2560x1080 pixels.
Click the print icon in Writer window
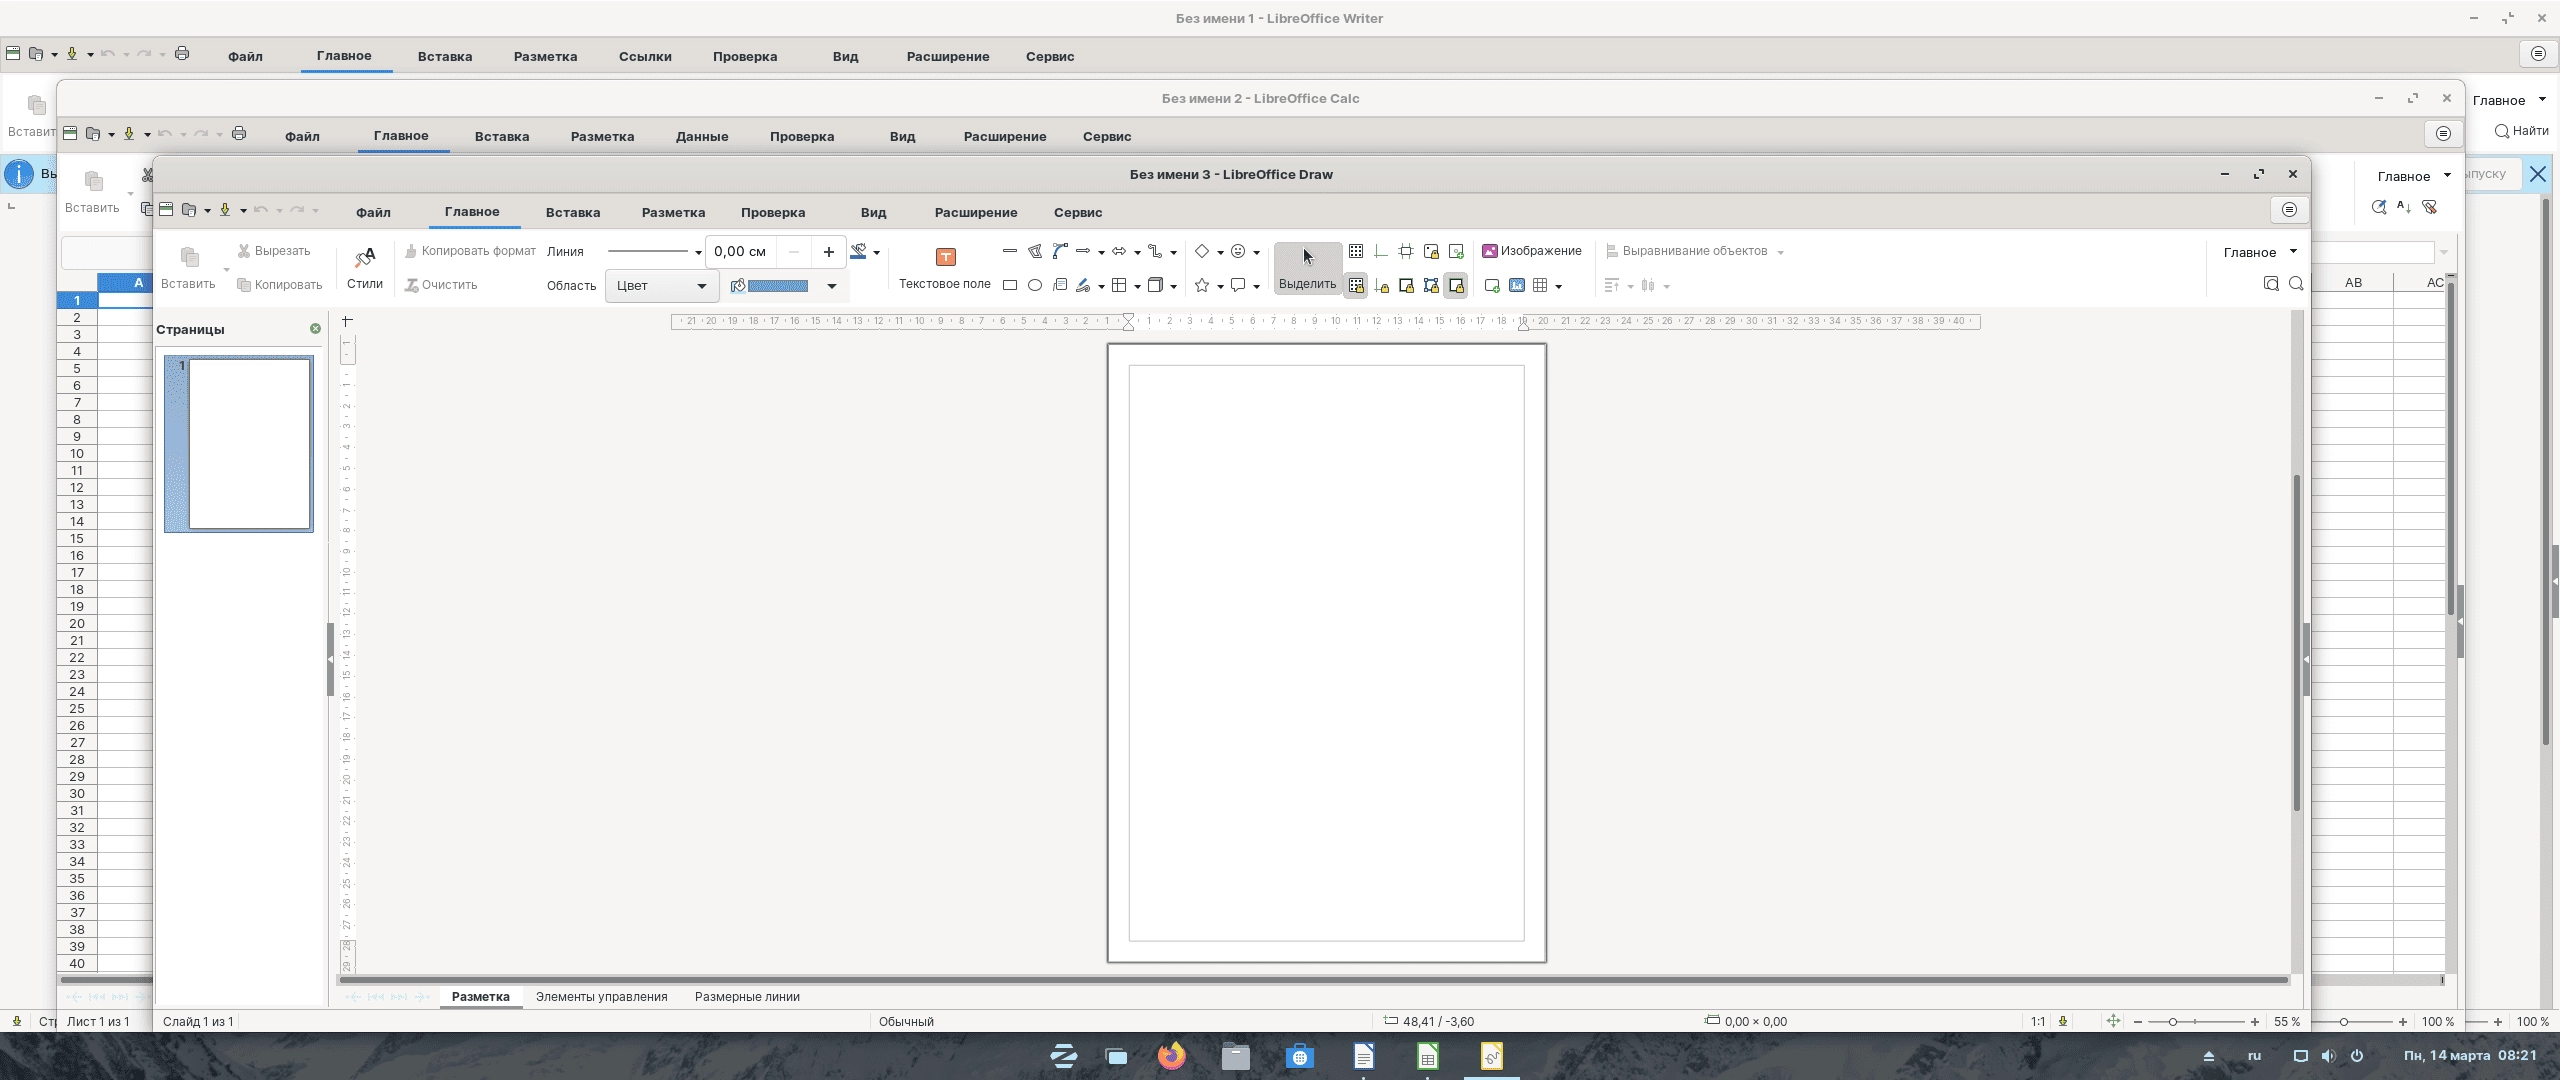point(182,53)
